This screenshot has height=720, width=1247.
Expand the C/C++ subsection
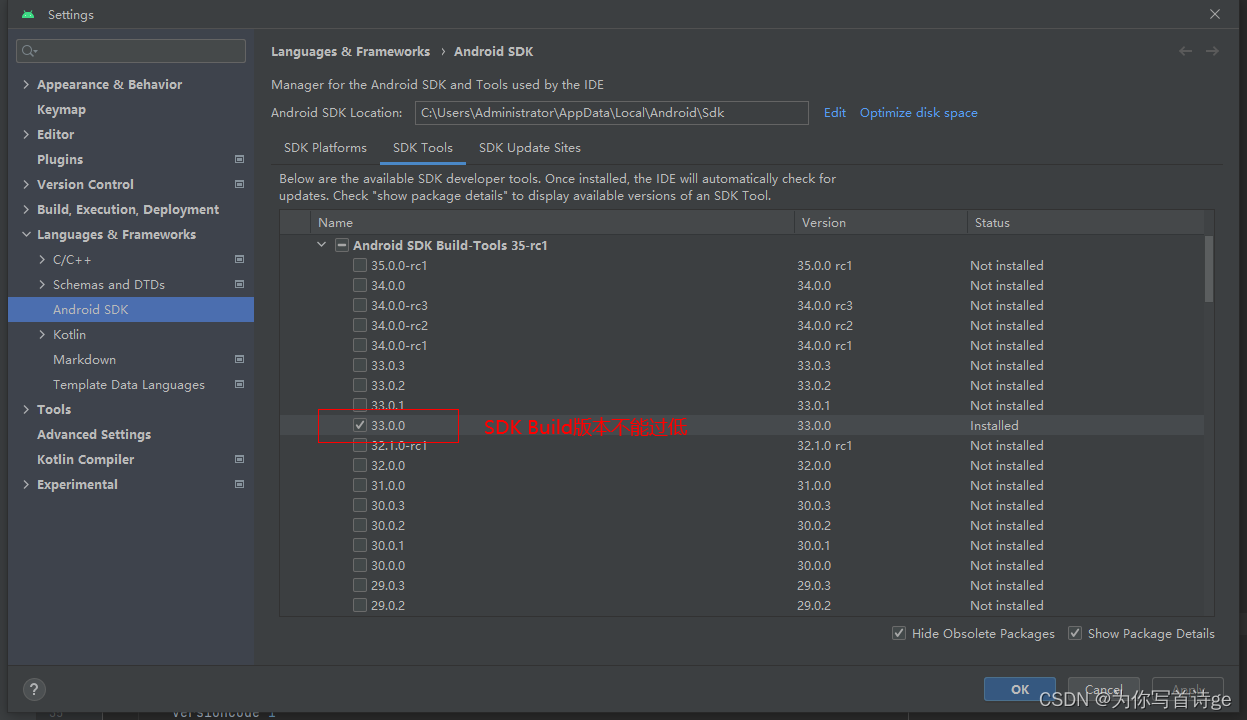tap(42, 259)
